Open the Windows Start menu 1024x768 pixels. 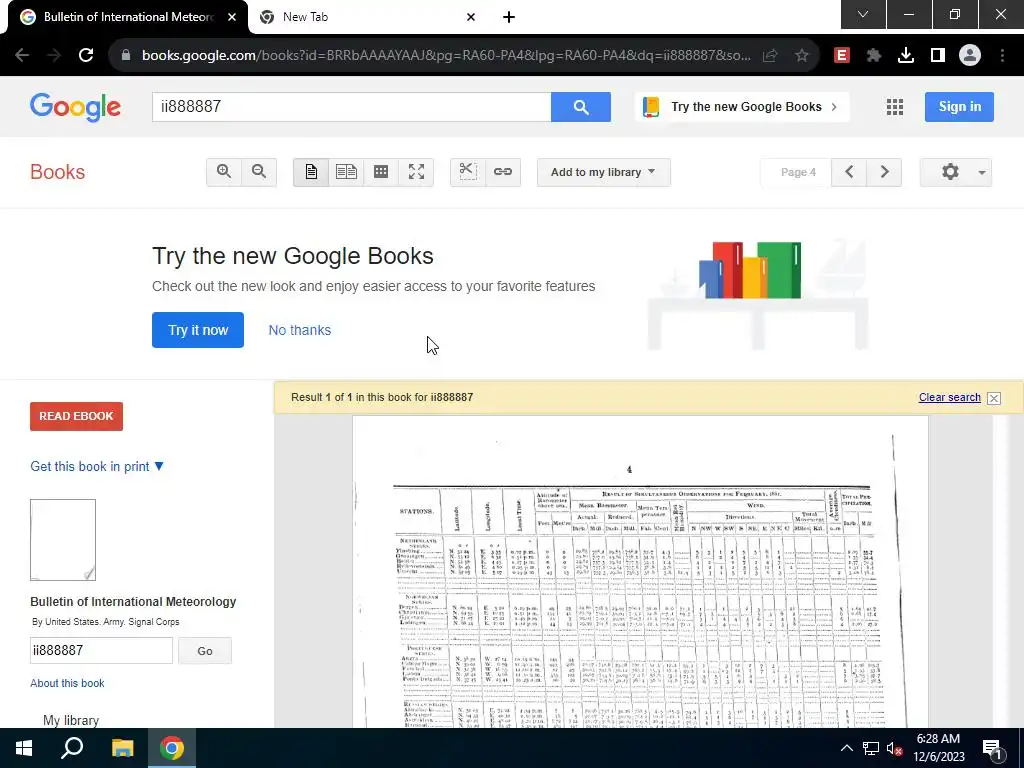coord(24,748)
